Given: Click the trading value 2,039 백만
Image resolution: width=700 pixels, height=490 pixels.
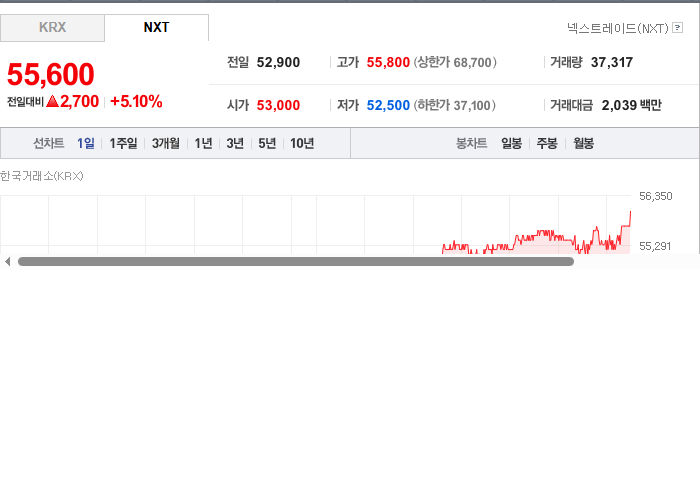Looking at the screenshot, I should pyautogui.click(x=631, y=105).
